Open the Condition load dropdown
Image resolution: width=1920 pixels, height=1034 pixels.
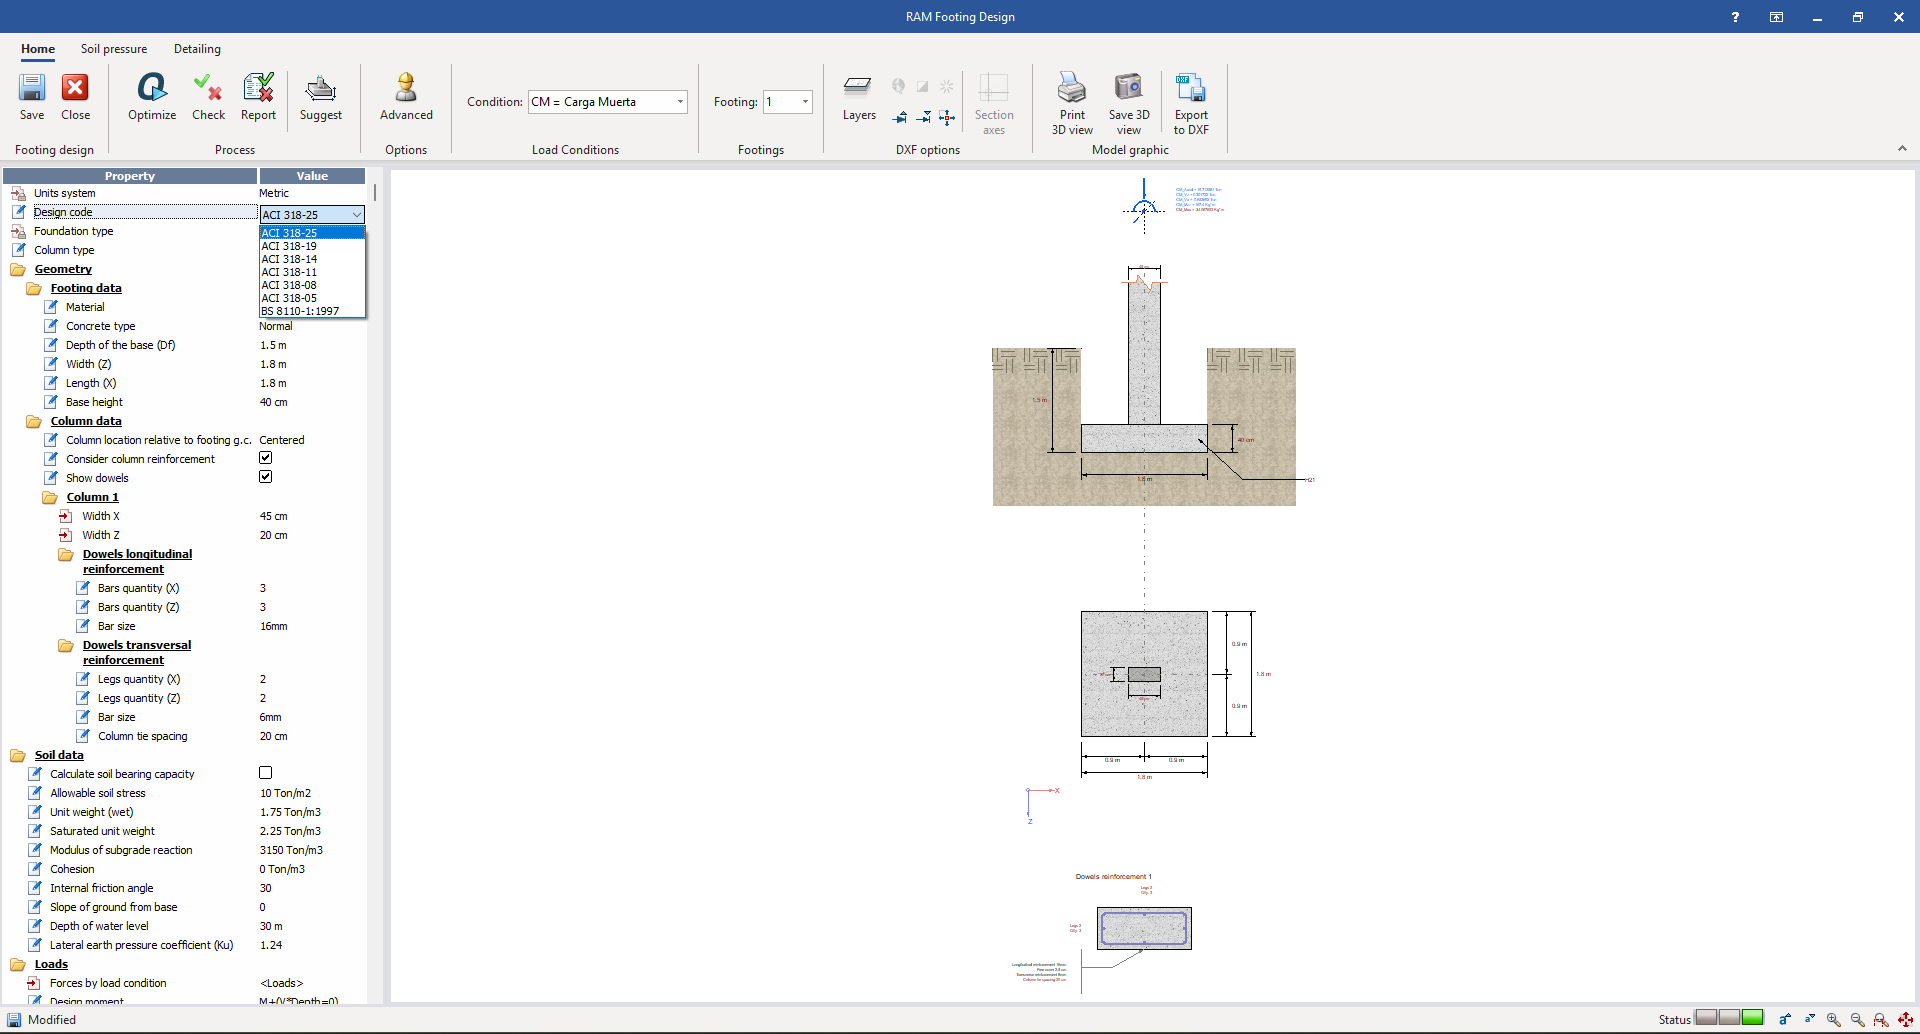[x=680, y=102]
